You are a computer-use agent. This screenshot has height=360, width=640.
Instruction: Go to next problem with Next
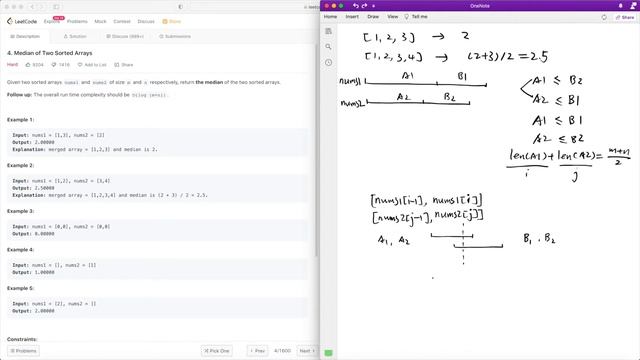(x=307, y=351)
